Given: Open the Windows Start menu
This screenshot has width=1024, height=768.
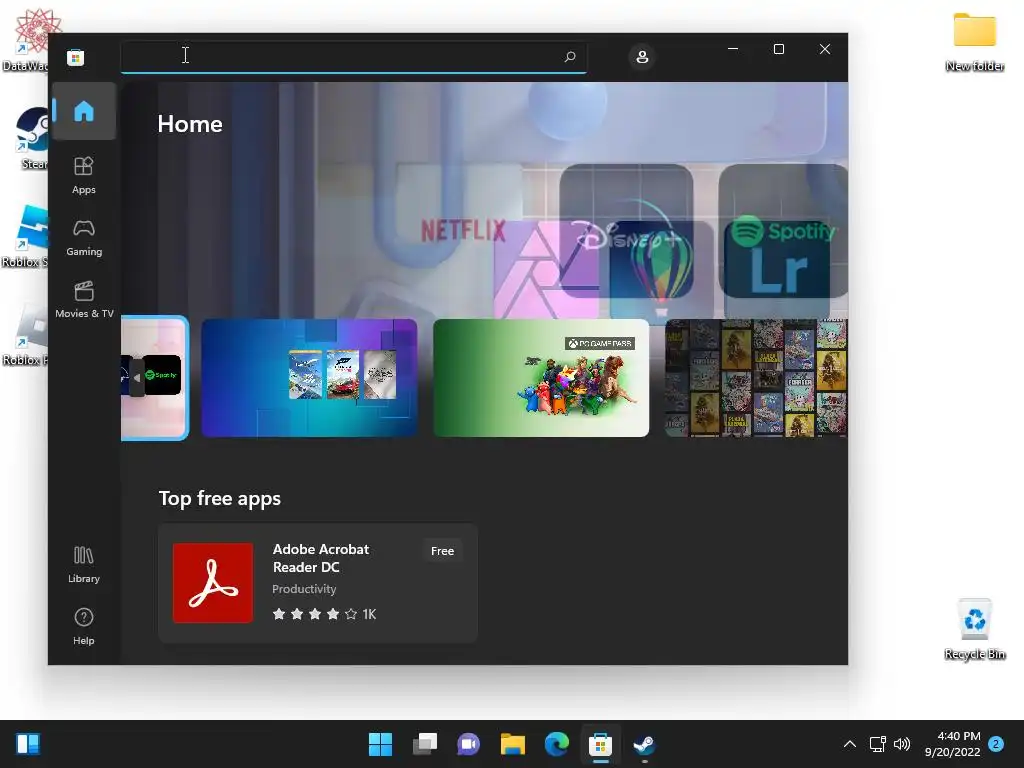Looking at the screenshot, I should pos(380,744).
